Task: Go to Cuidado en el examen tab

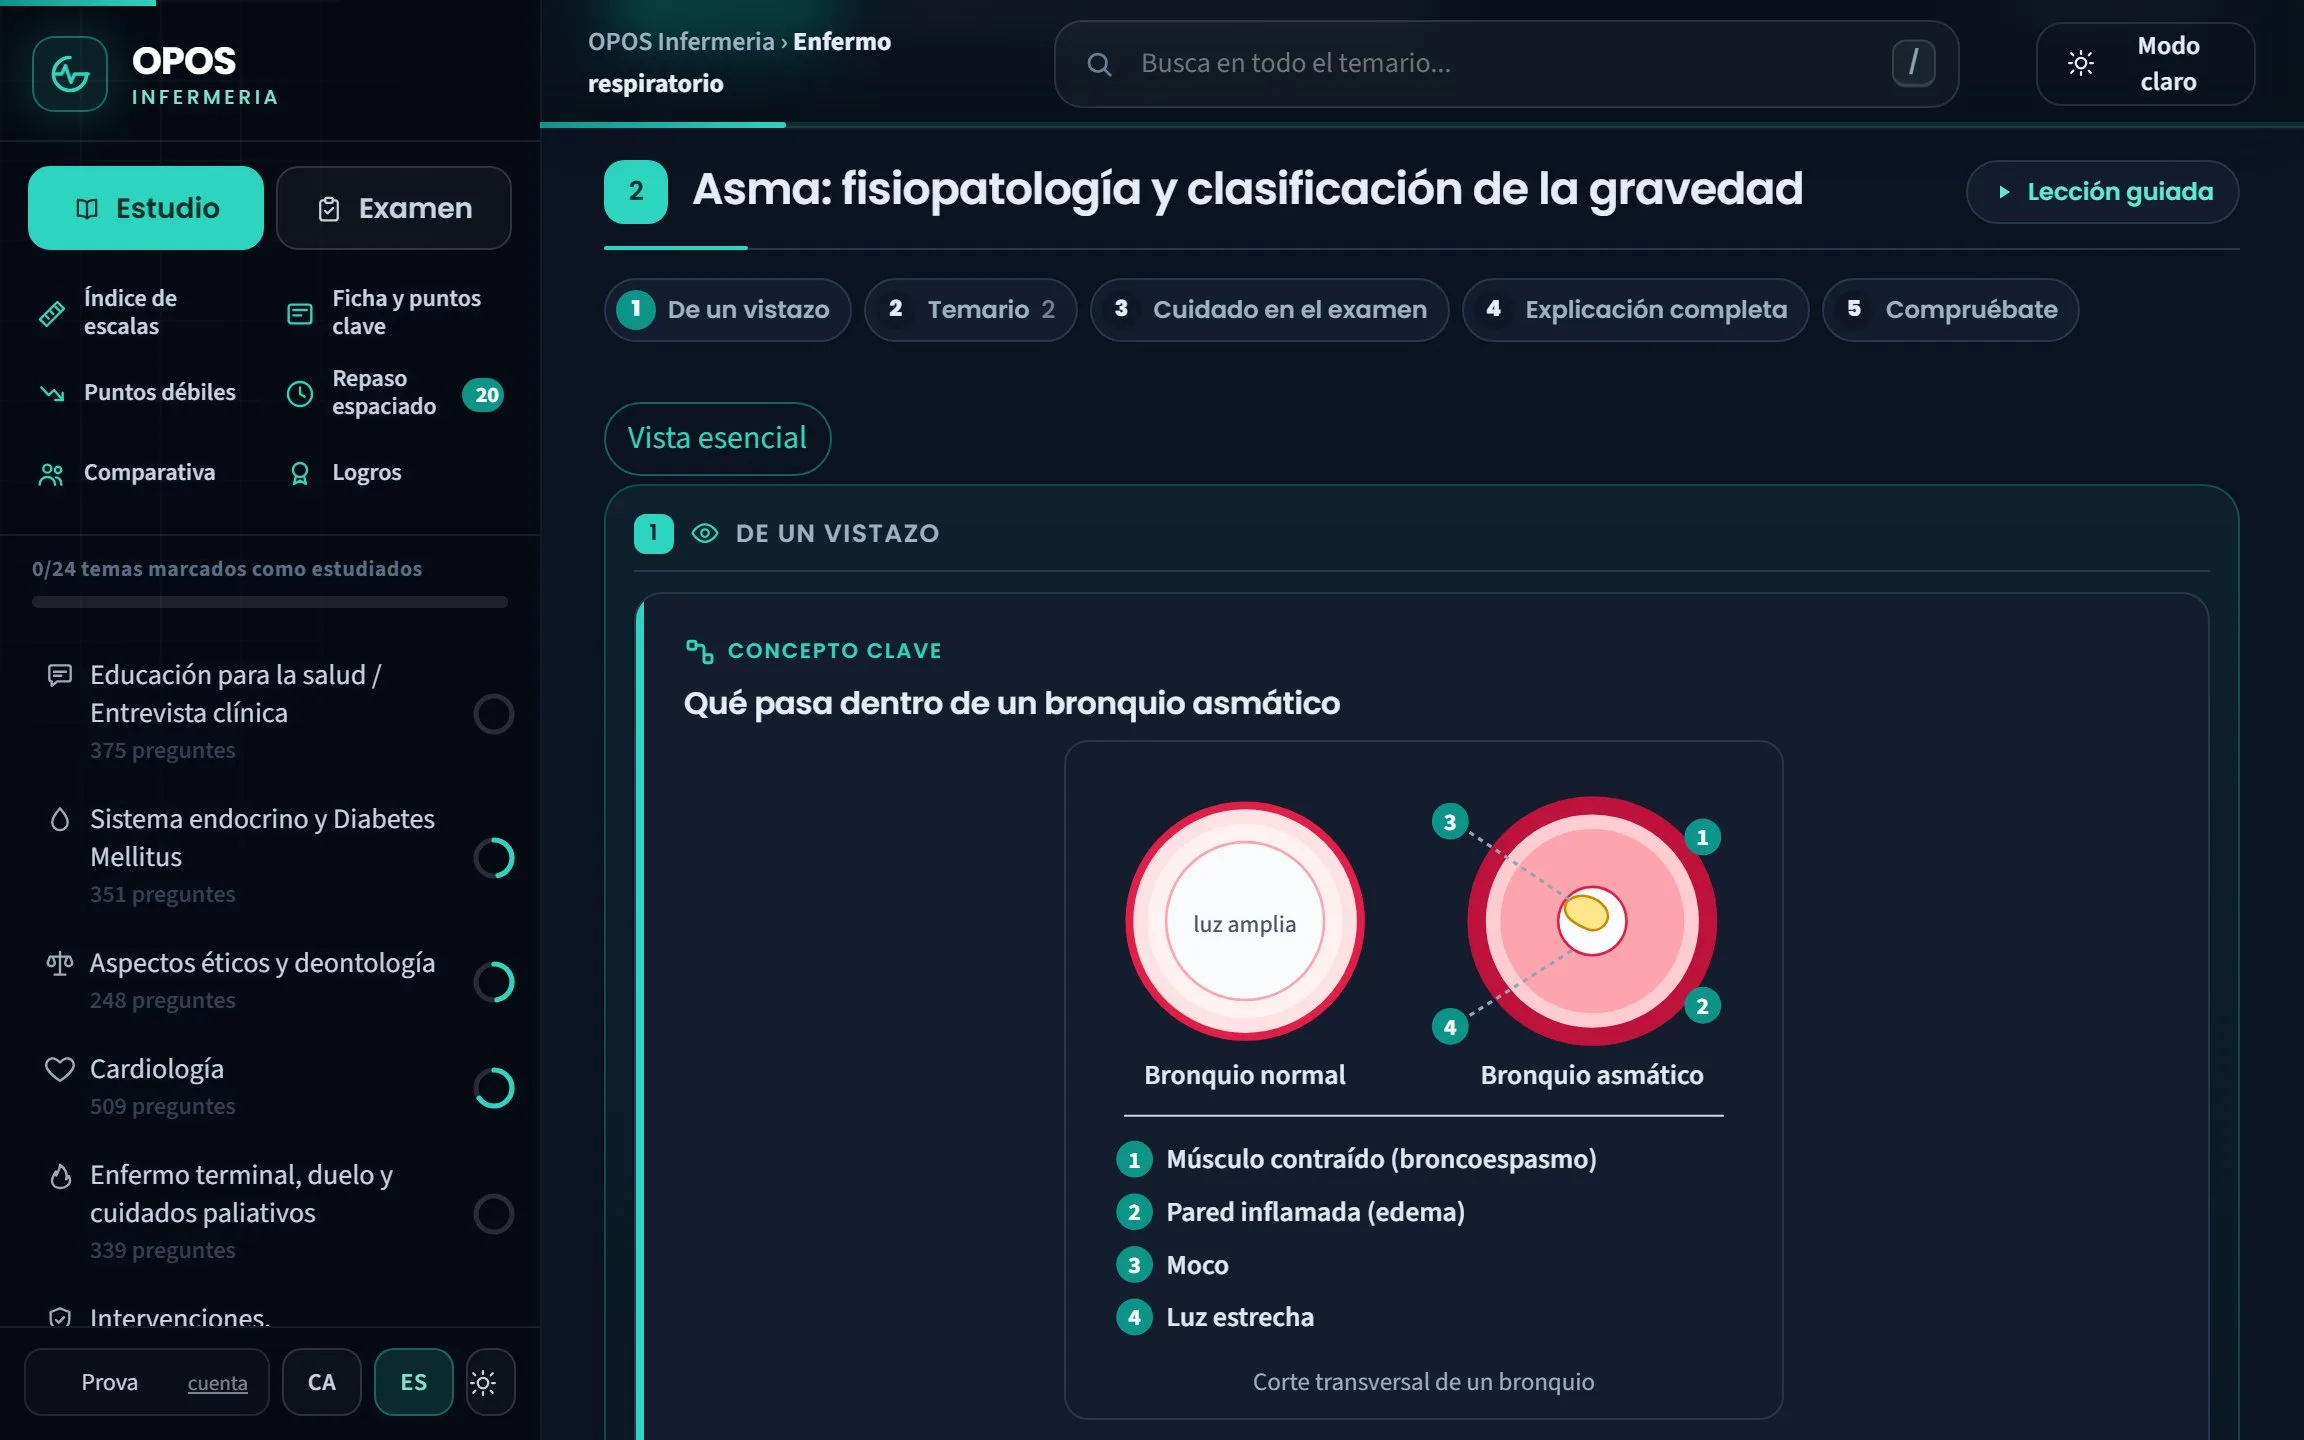Action: coord(1270,310)
